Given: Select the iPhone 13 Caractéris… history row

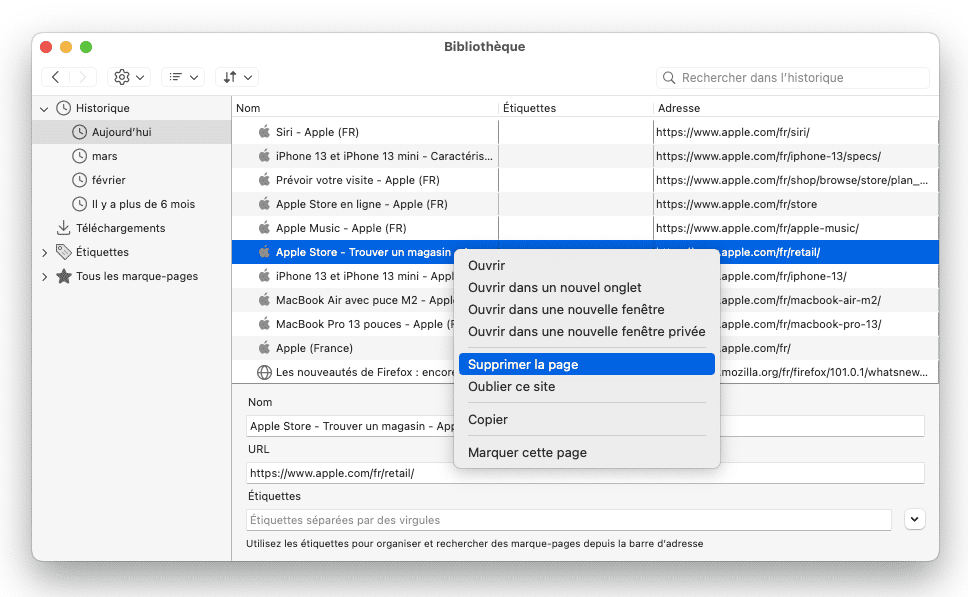Looking at the screenshot, I should [x=585, y=156].
